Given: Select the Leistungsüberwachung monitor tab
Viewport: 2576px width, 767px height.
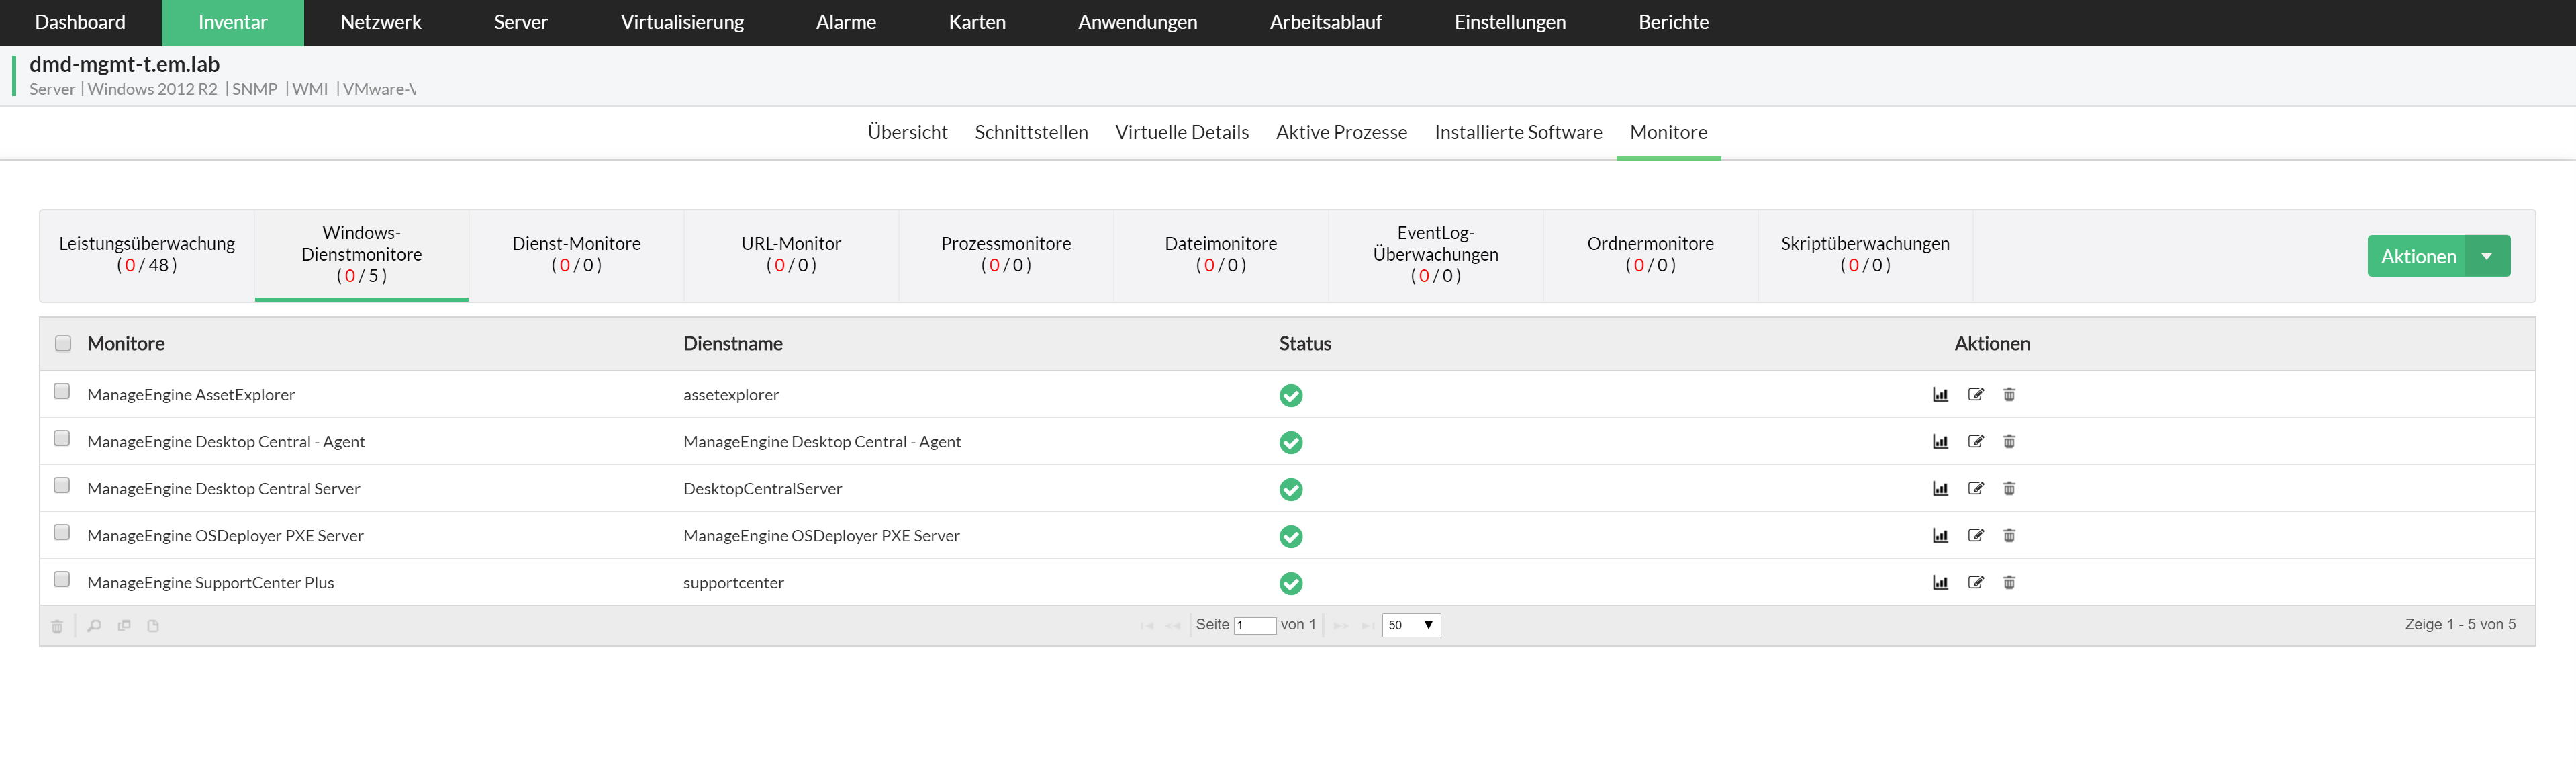Looking at the screenshot, I should (147, 255).
